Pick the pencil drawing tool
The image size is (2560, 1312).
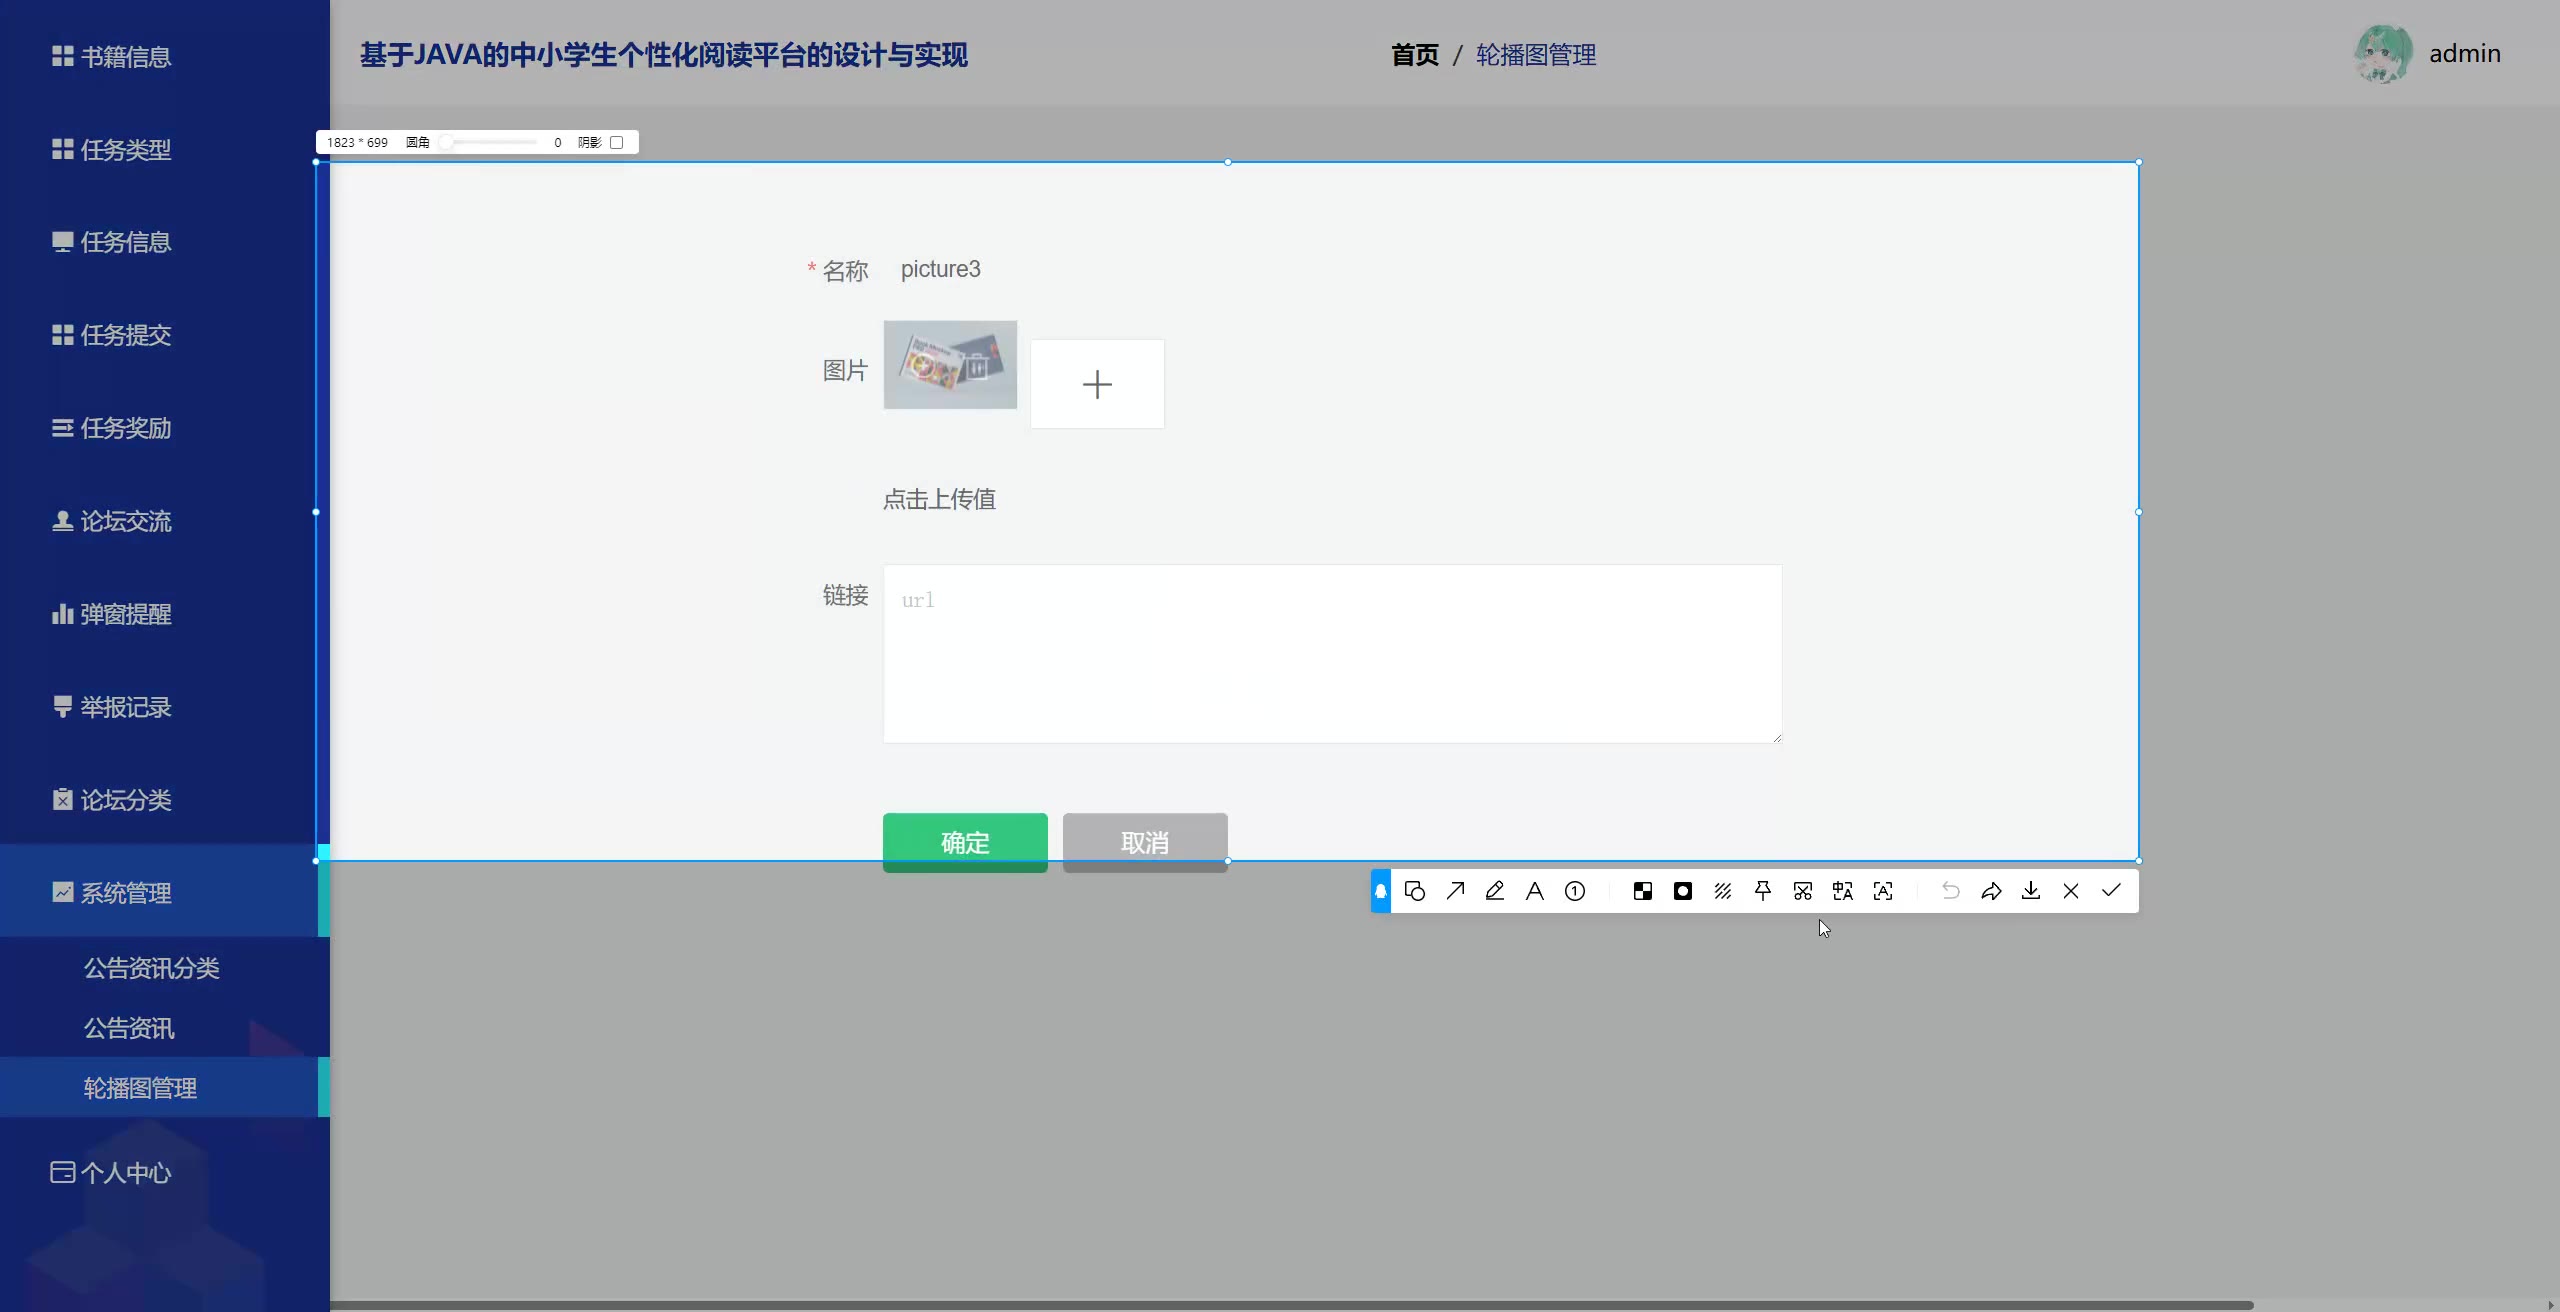tap(1495, 891)
